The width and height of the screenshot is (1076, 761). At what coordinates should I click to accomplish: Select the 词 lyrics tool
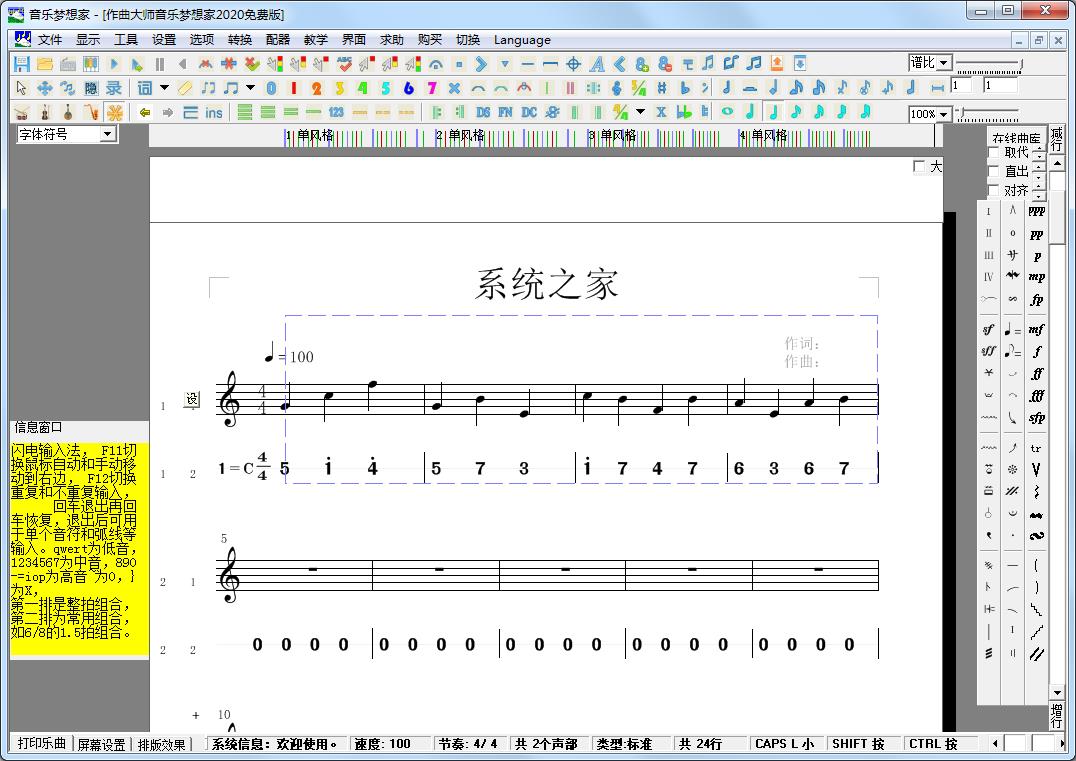pos(145,88)
